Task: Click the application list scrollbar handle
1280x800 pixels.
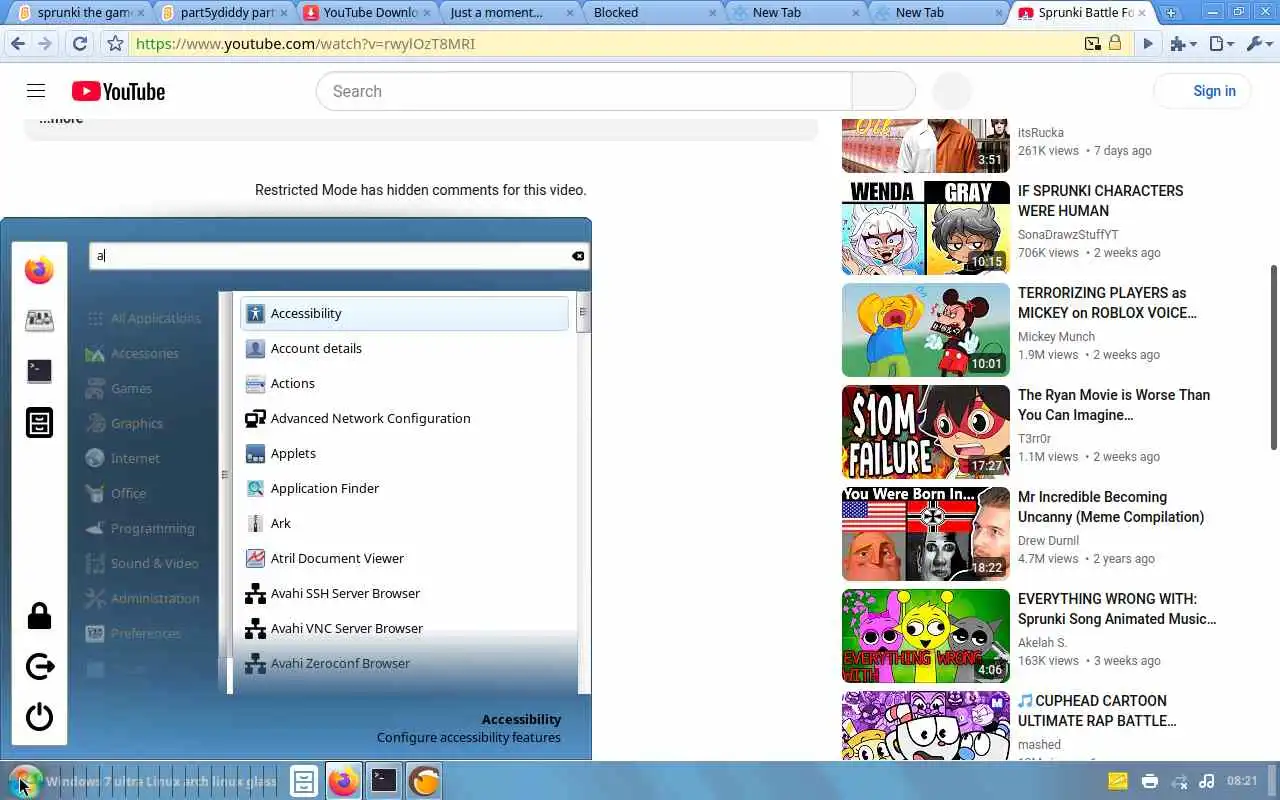Action: coord(583,312)
